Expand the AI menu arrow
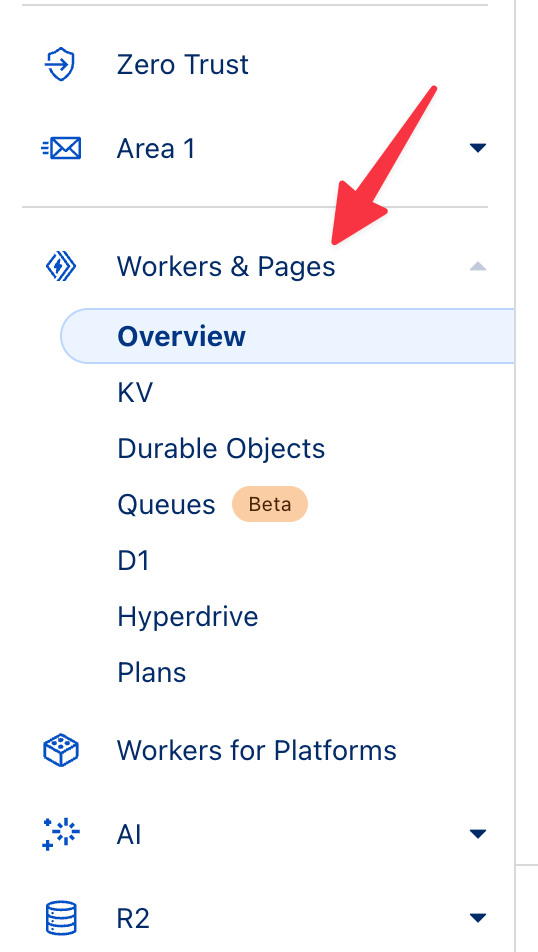Viewport: 538px width, 952px height. [x=478, y=834]
